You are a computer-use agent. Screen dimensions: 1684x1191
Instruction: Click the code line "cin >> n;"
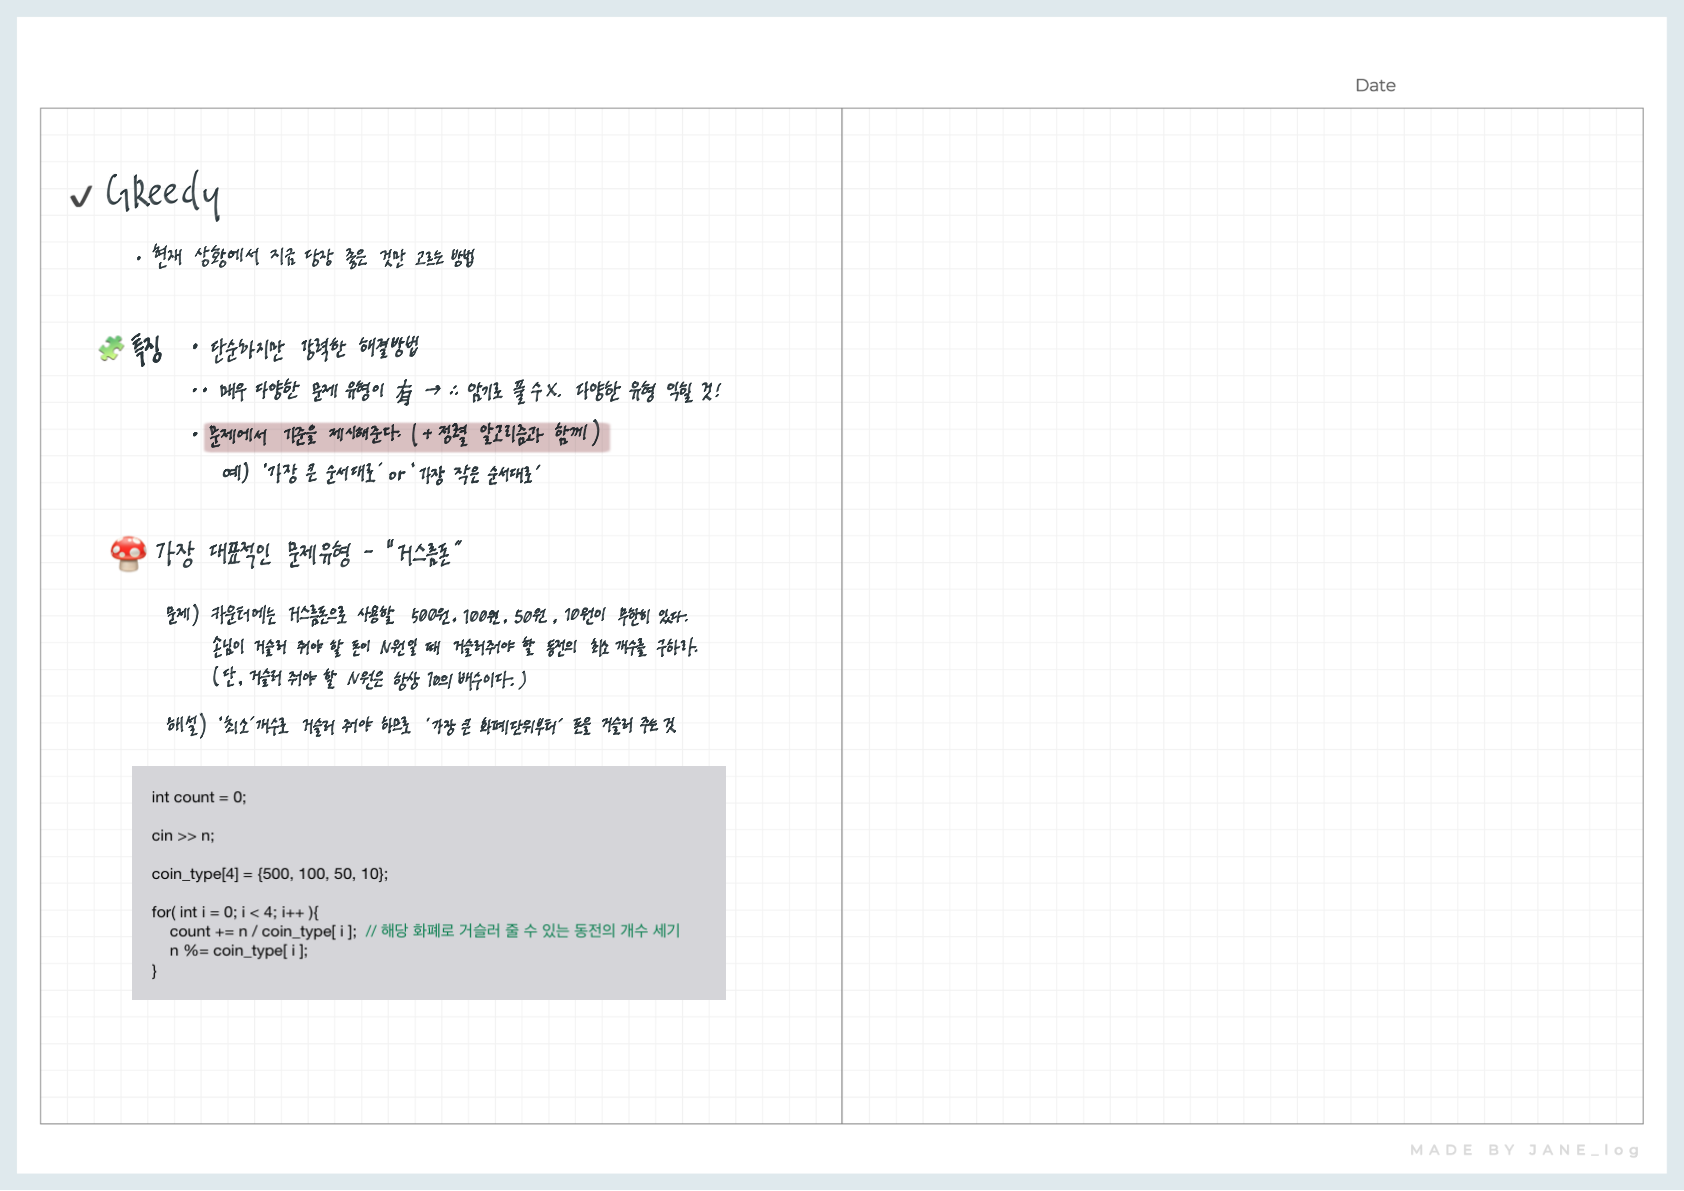click(183, 836)
